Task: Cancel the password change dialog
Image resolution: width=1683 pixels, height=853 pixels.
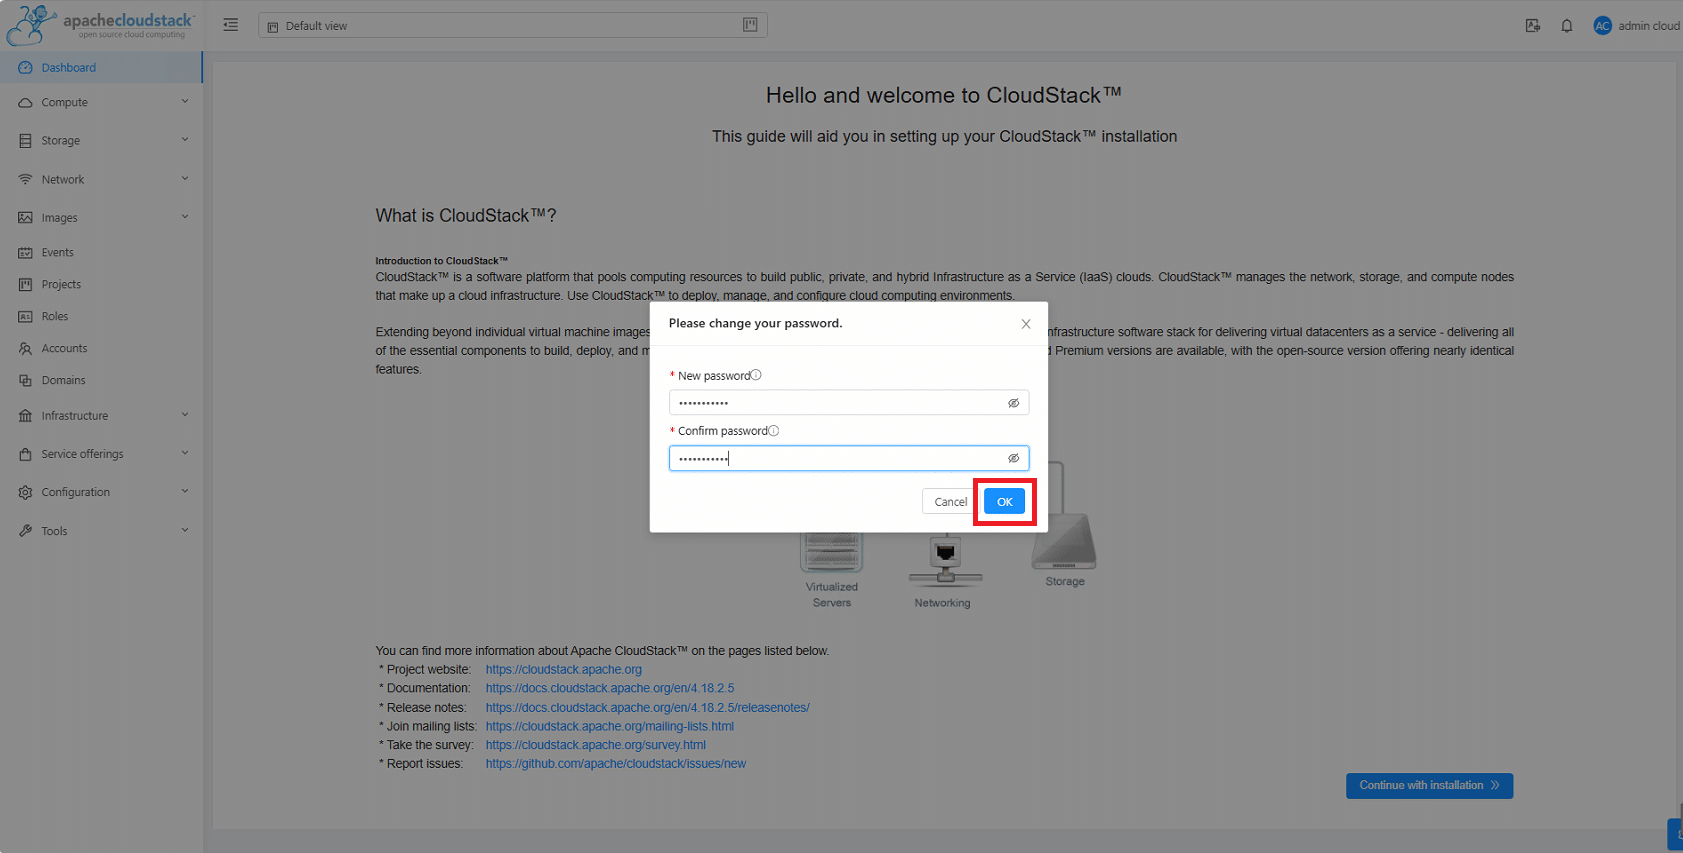Action: coord(950,502)
